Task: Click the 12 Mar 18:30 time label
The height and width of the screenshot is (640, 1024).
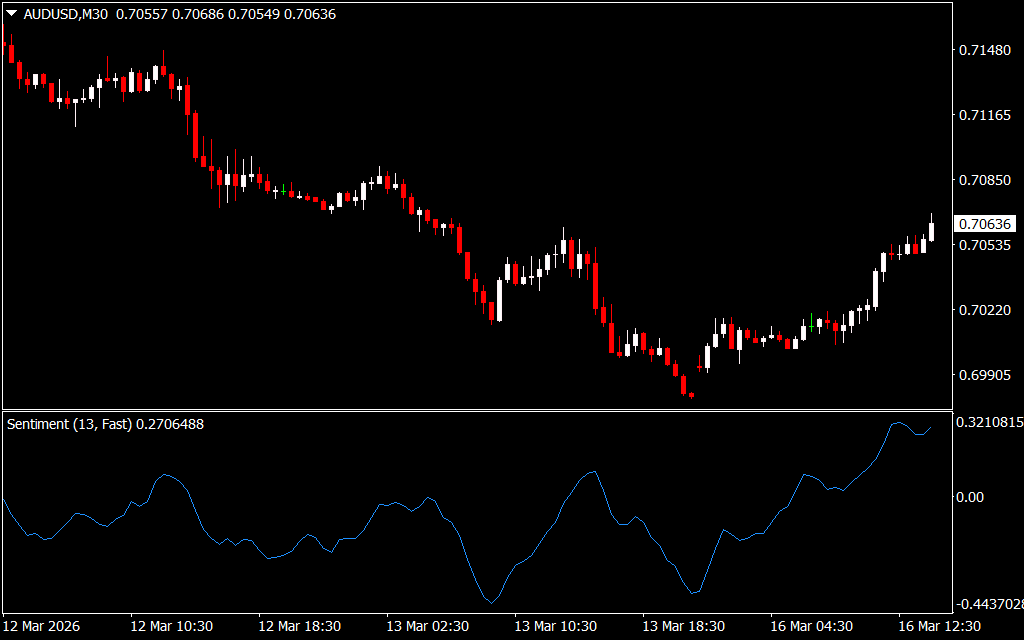Action: point(300,626)
